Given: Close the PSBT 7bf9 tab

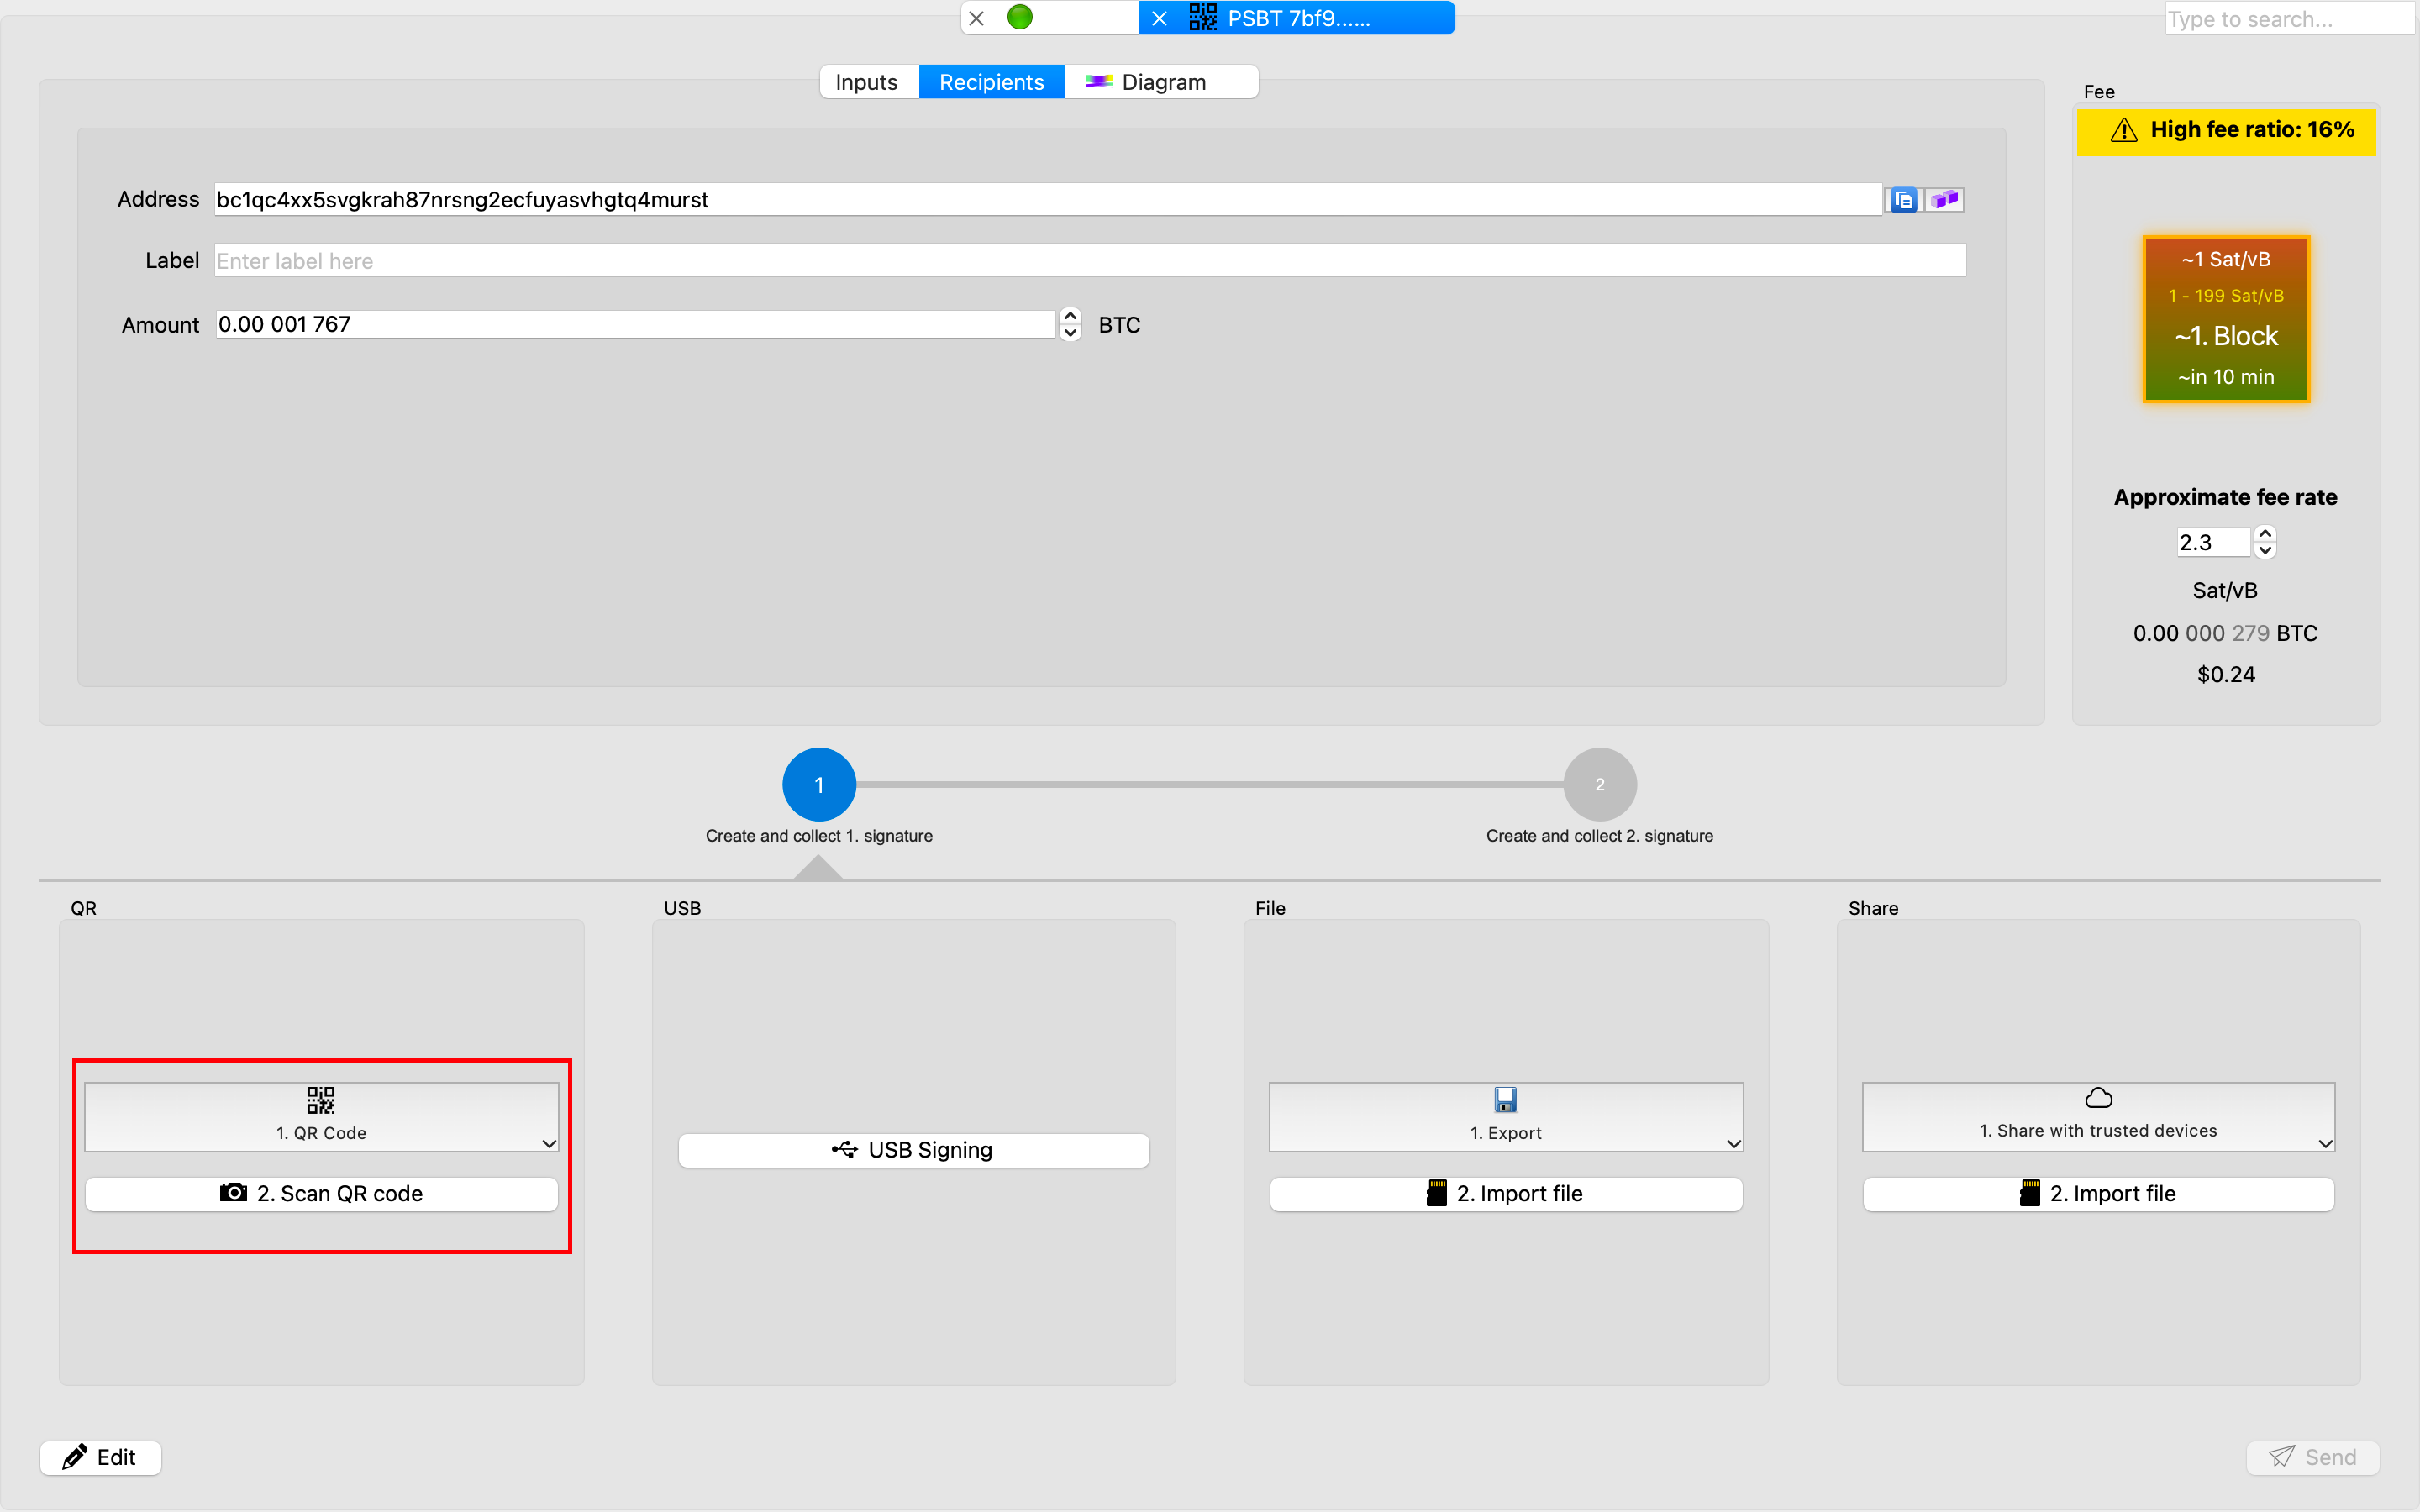Looking at the screenshot, I should click(x=1159, y=18).
